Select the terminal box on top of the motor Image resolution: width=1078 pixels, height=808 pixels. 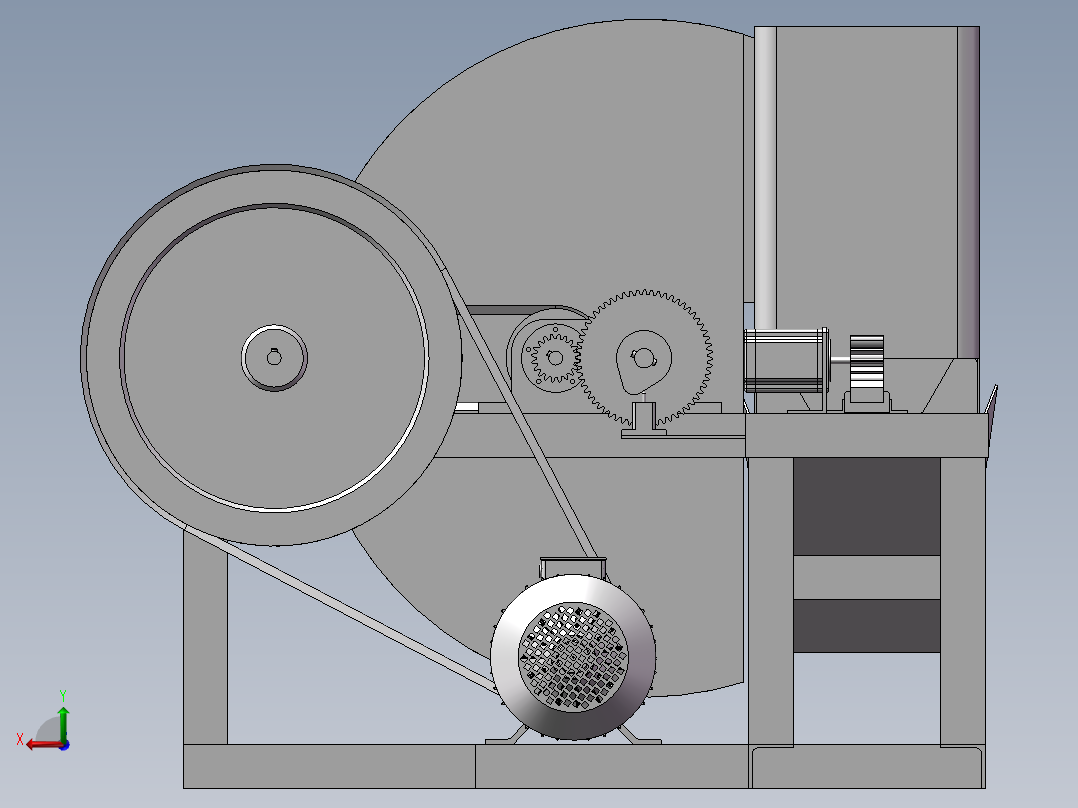pos(573,567)
